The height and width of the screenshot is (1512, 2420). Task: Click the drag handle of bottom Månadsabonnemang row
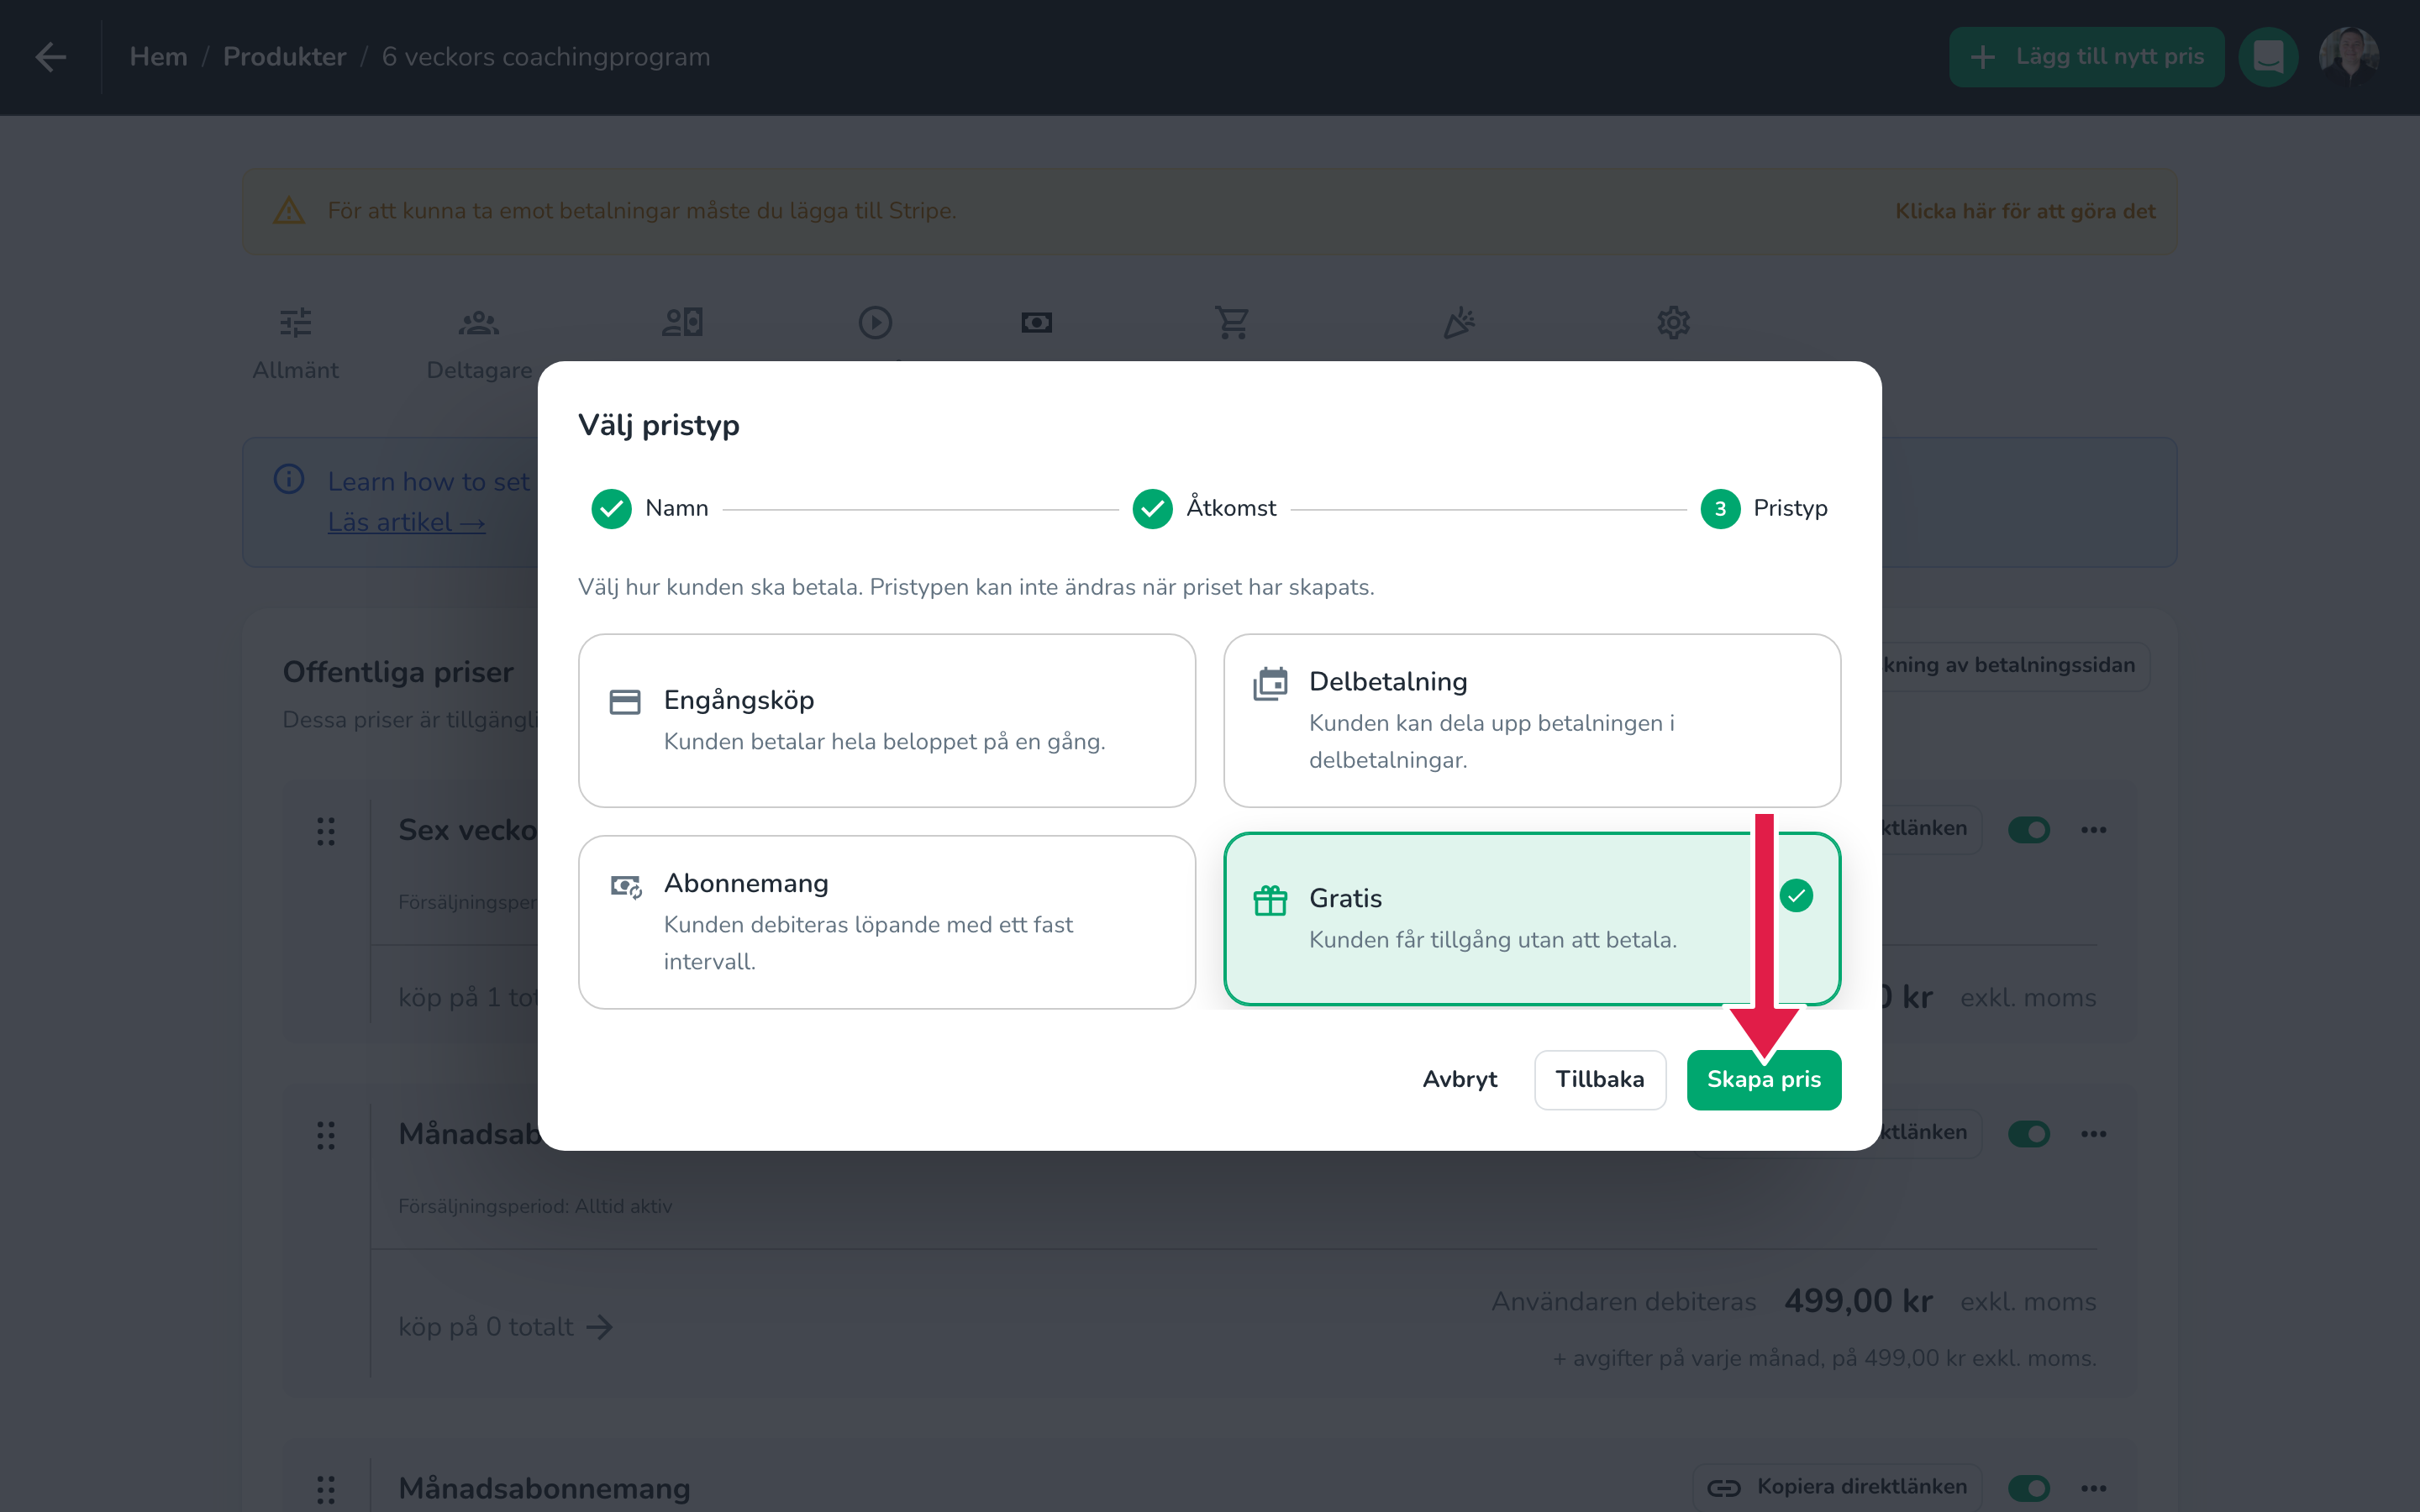(x=326, y=1489)
